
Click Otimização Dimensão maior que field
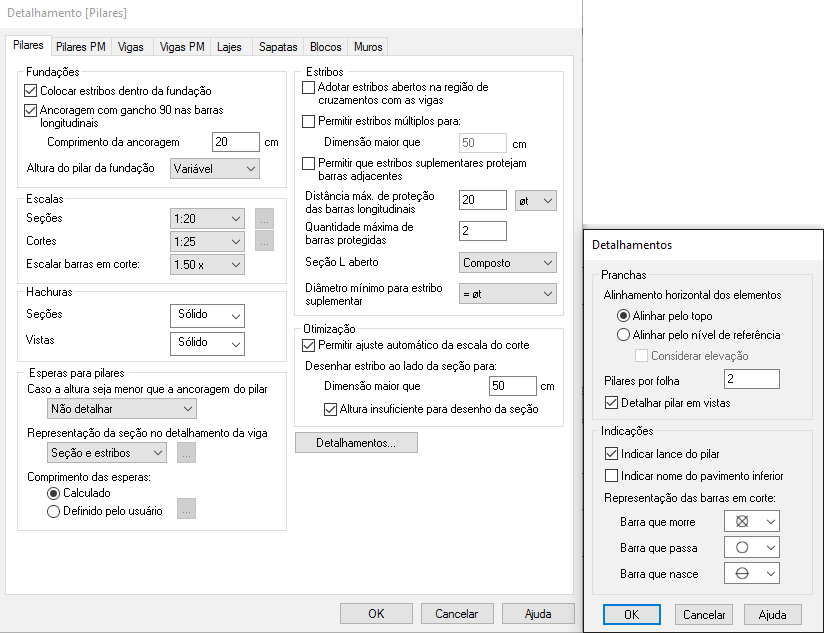[x=513, y=386]
